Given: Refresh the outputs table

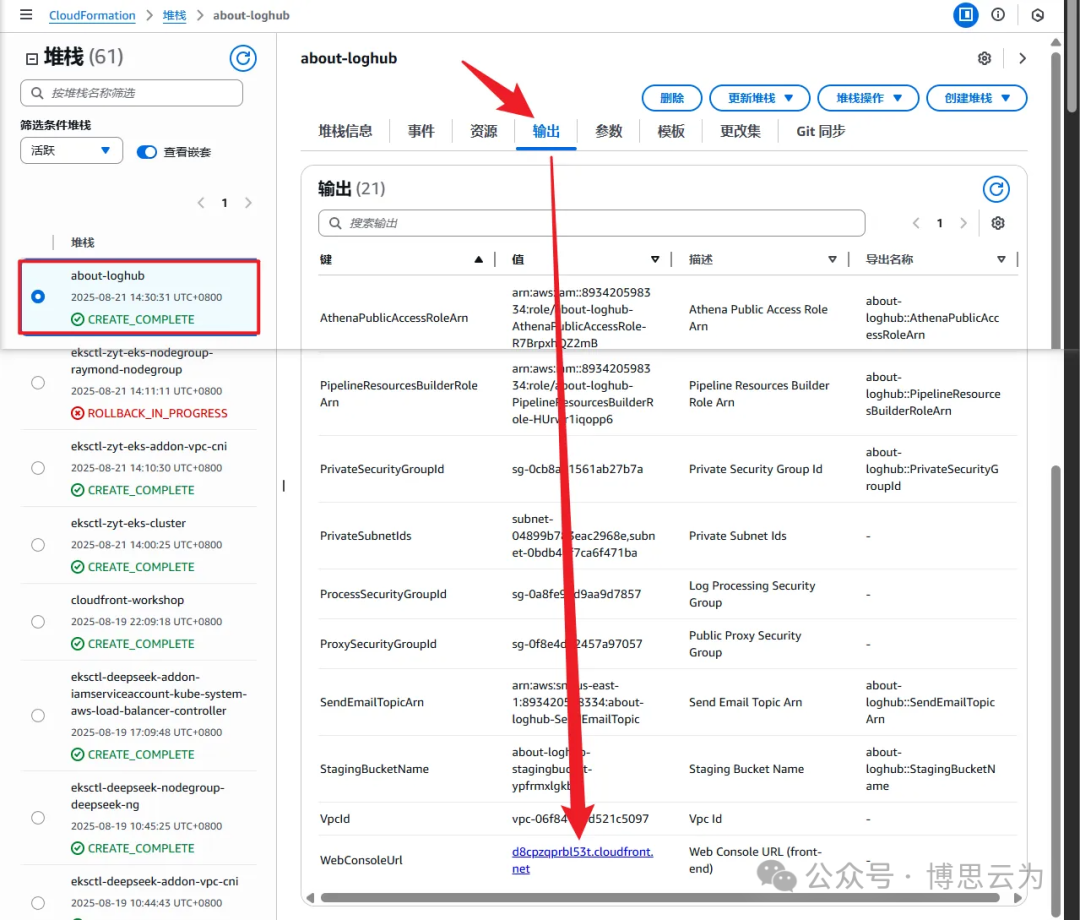Looking at the screenshot, I should (x=996, y=189).
